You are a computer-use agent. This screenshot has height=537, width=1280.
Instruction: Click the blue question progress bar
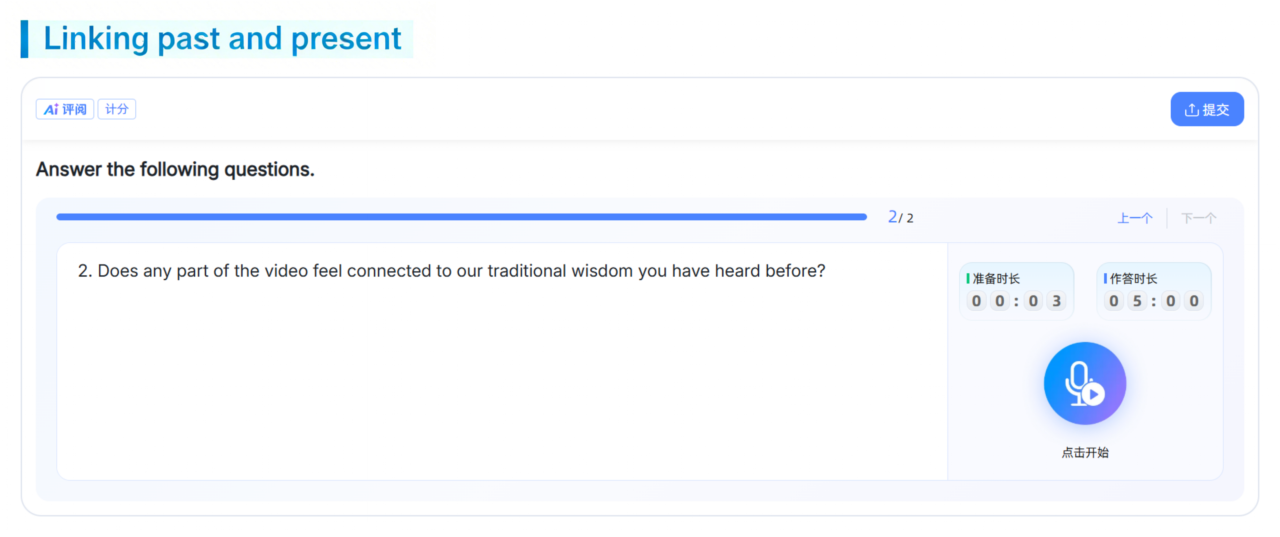pyautogui.click(x=461, y=217)
